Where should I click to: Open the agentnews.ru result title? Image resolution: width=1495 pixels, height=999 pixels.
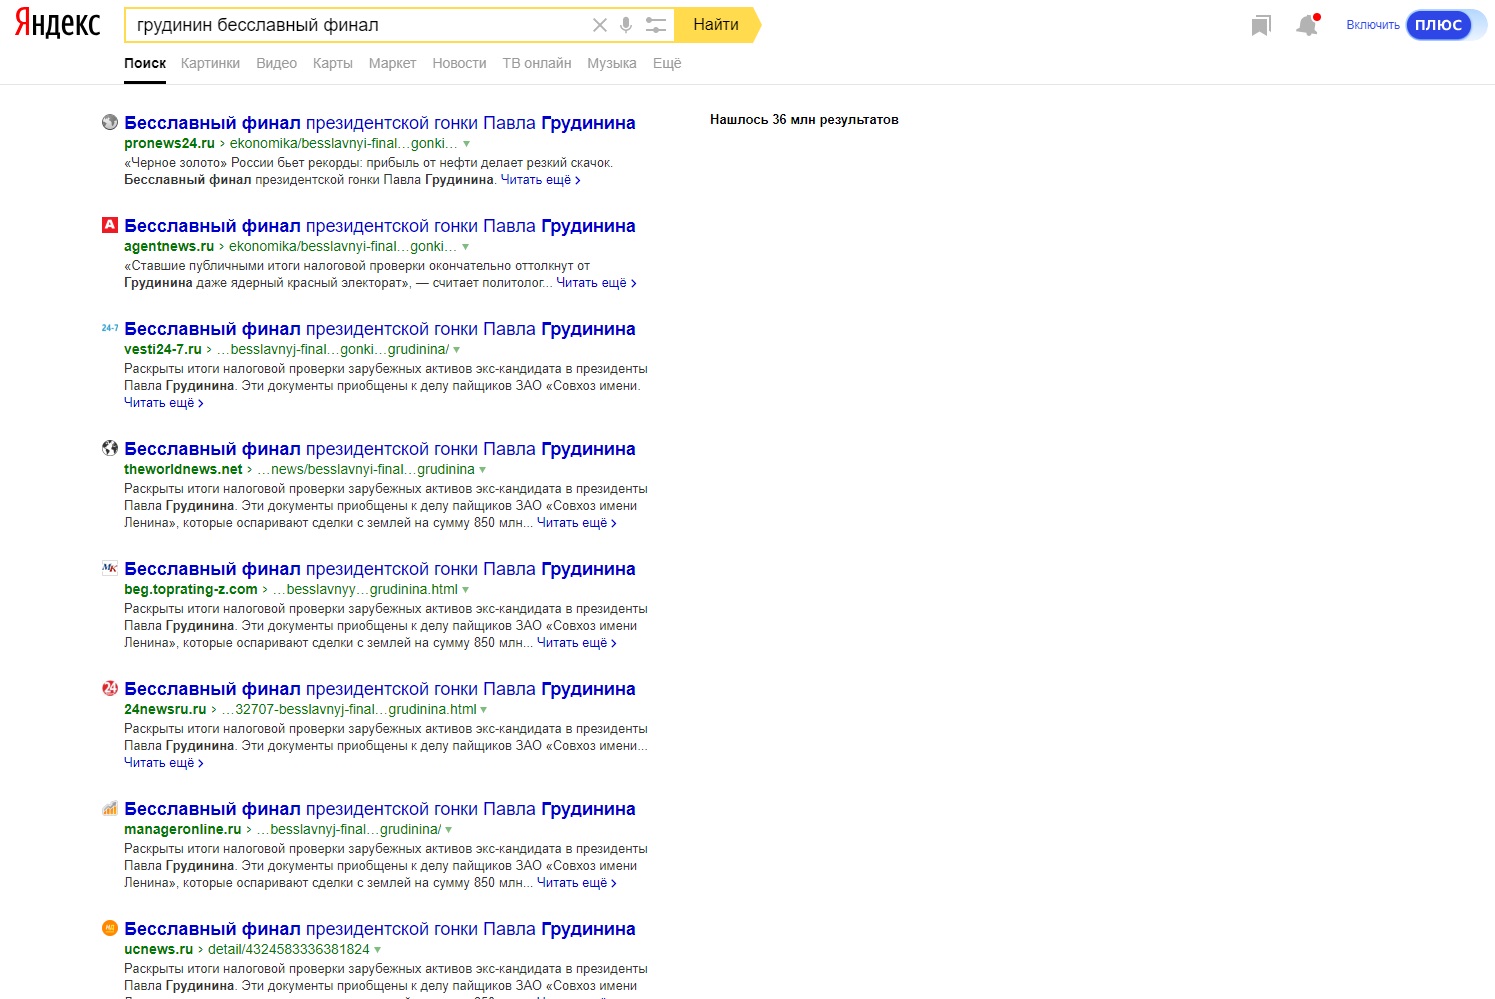[x=380, y=226]
